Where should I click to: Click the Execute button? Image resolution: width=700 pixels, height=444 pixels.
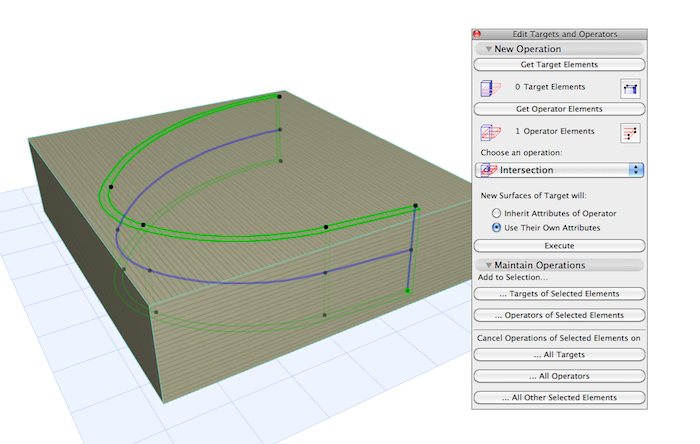pos(559,245)
